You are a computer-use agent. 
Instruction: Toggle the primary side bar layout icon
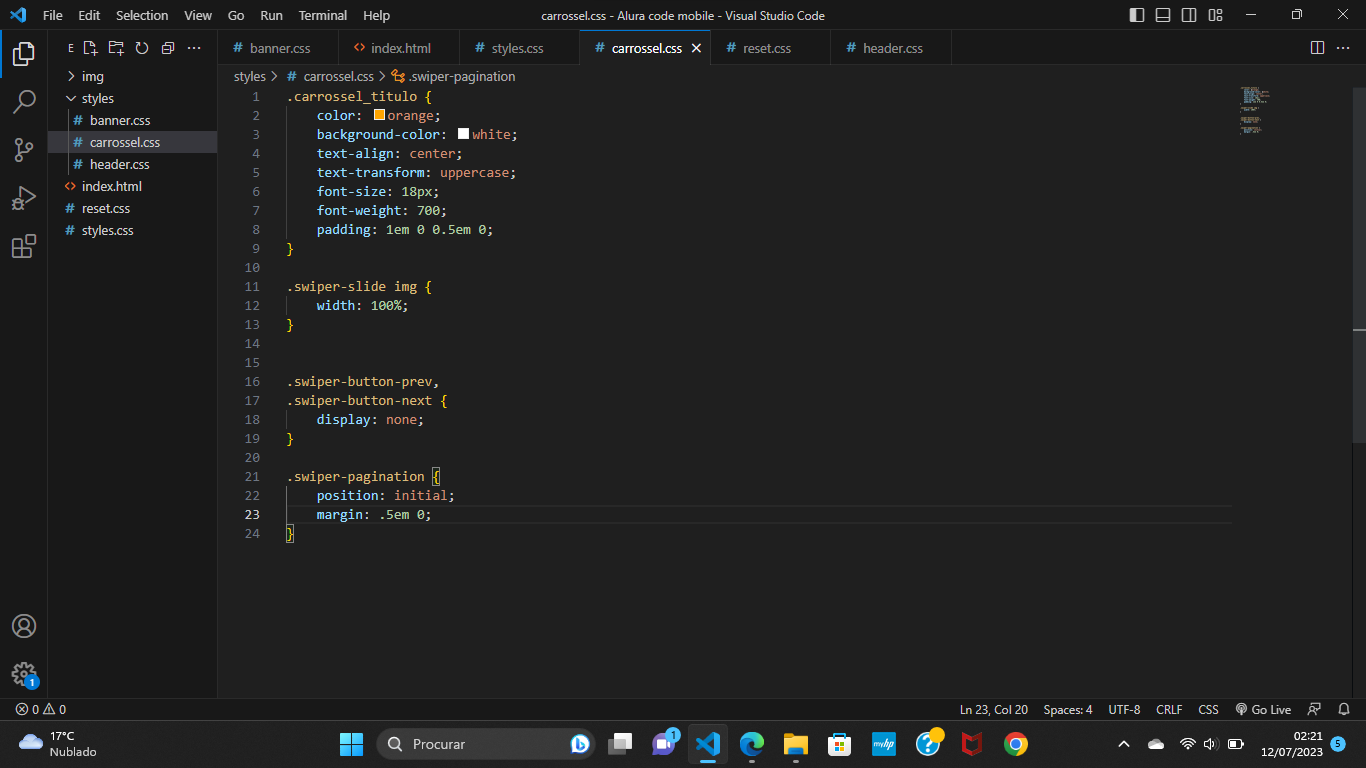(x=1137, y=15)
